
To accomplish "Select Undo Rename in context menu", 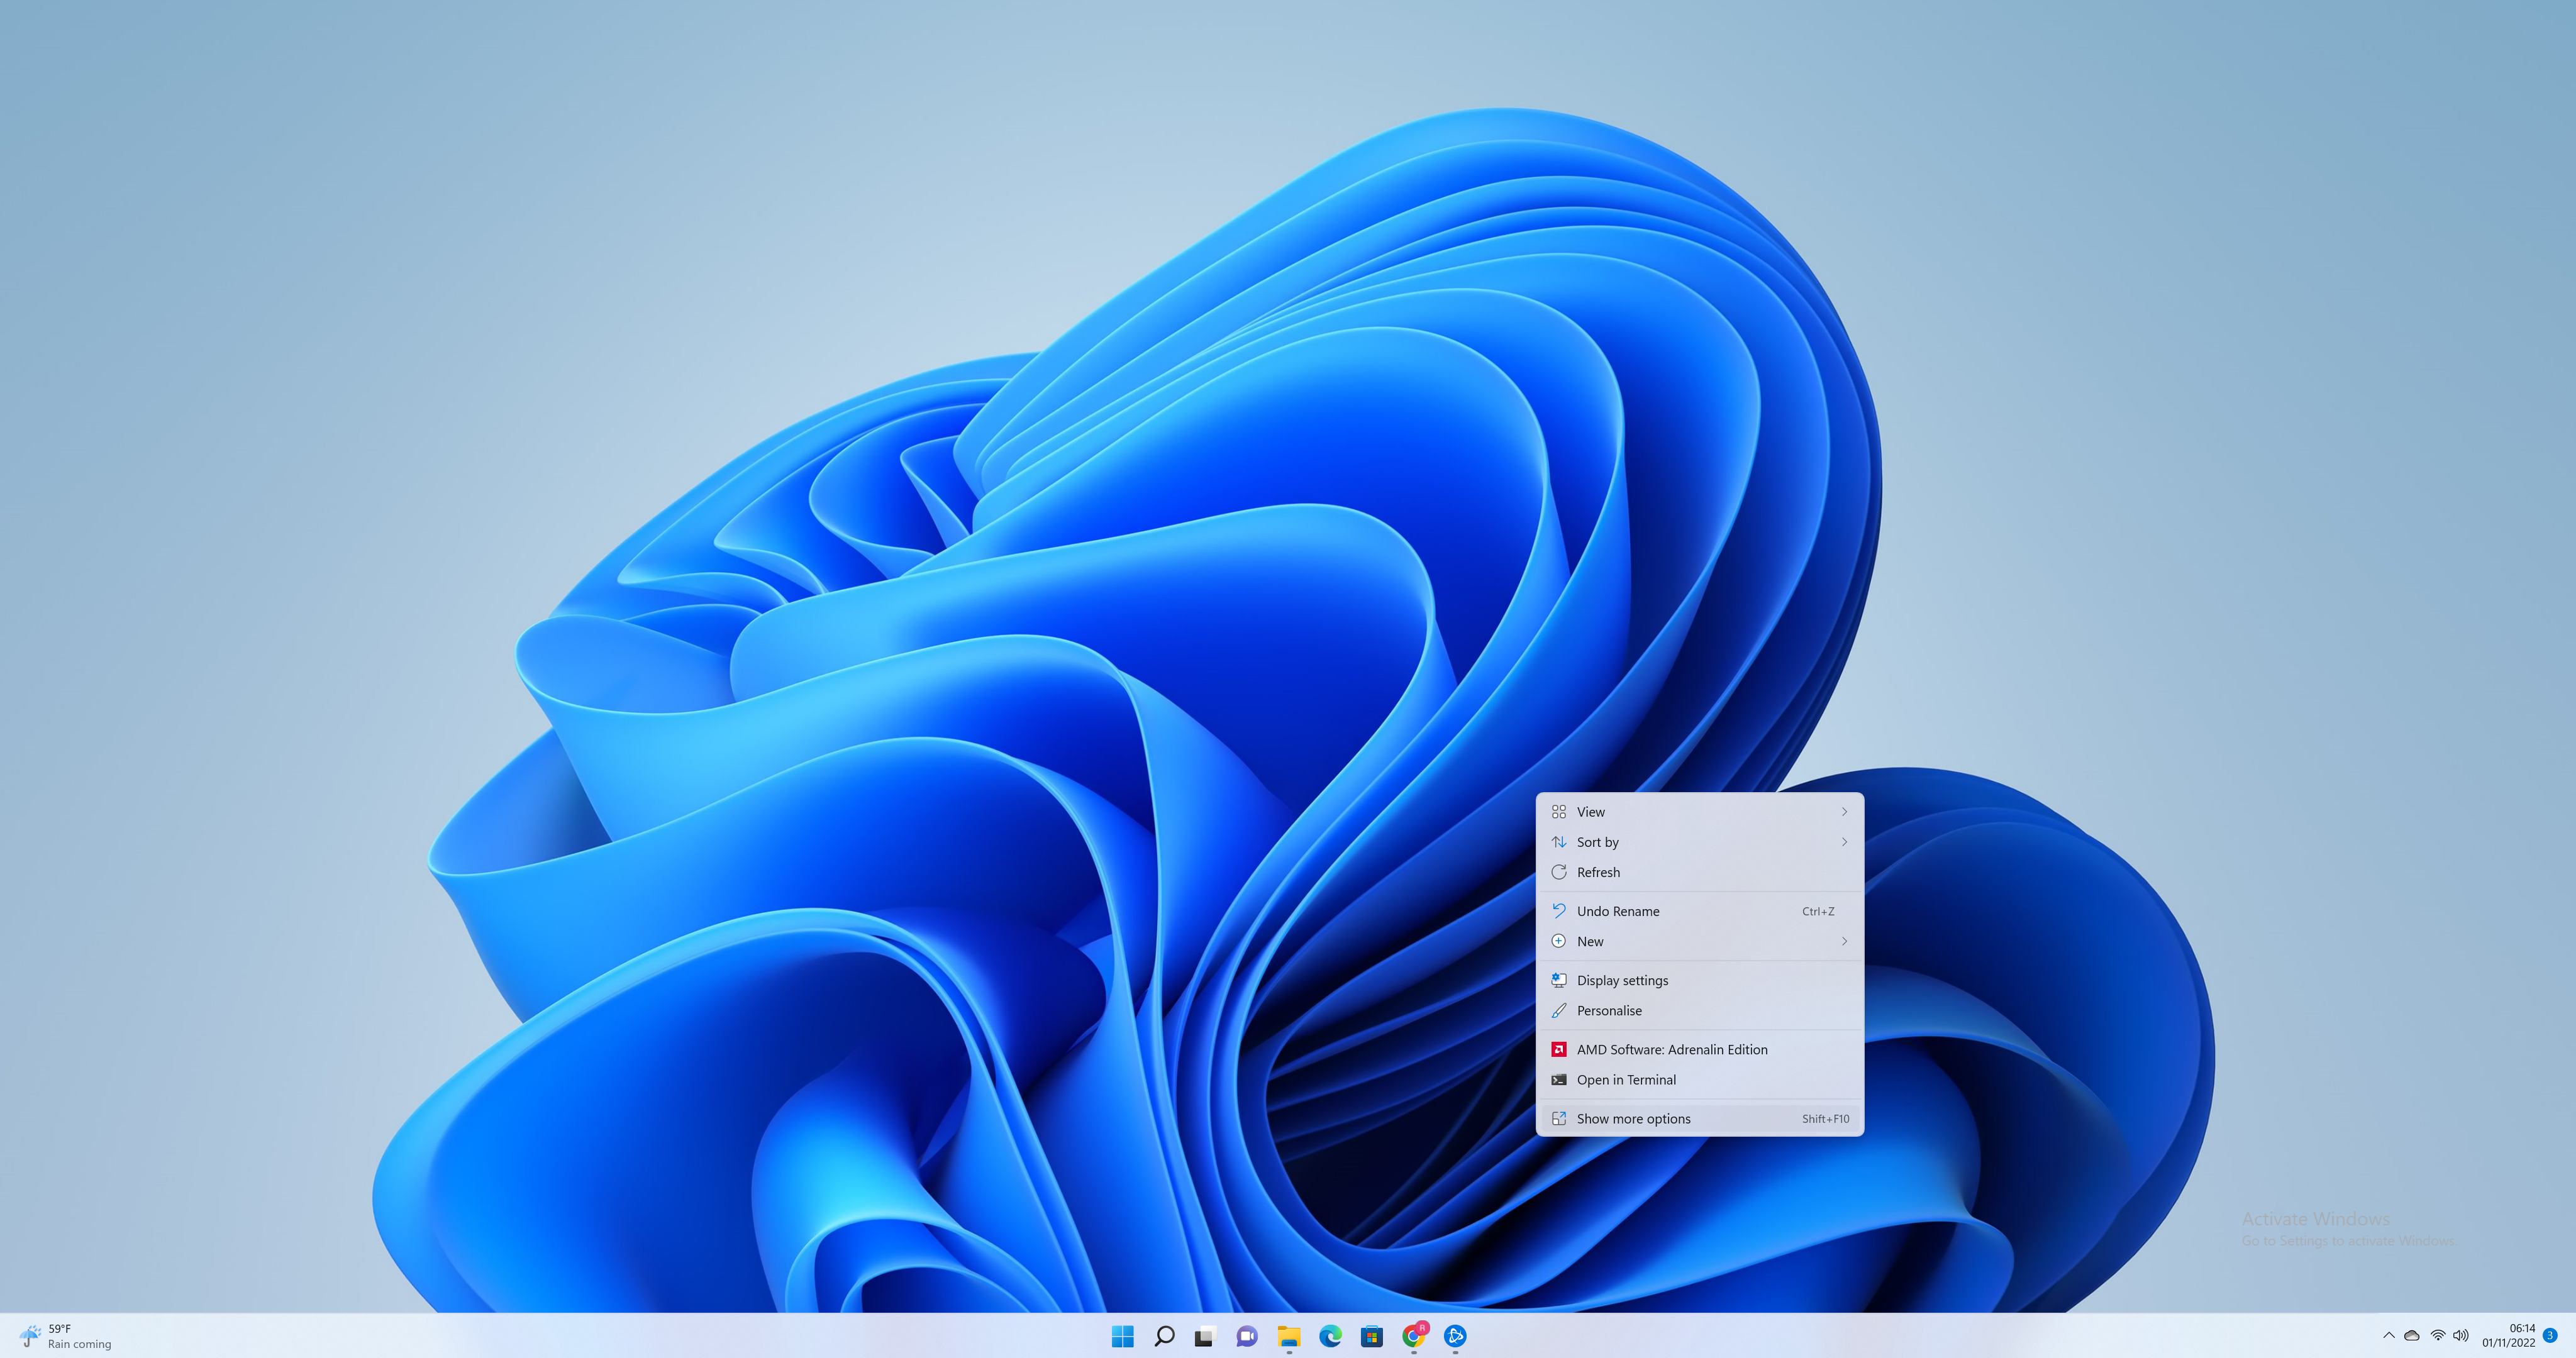I will 1700,911.
